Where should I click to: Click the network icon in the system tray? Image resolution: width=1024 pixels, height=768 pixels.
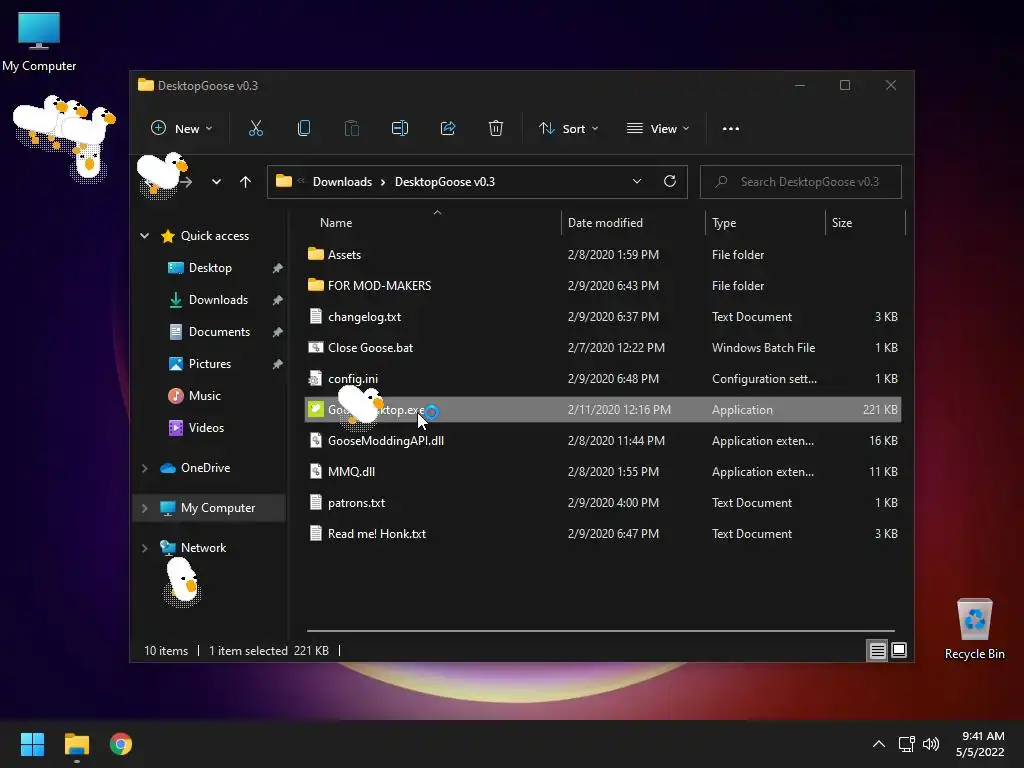906,744
